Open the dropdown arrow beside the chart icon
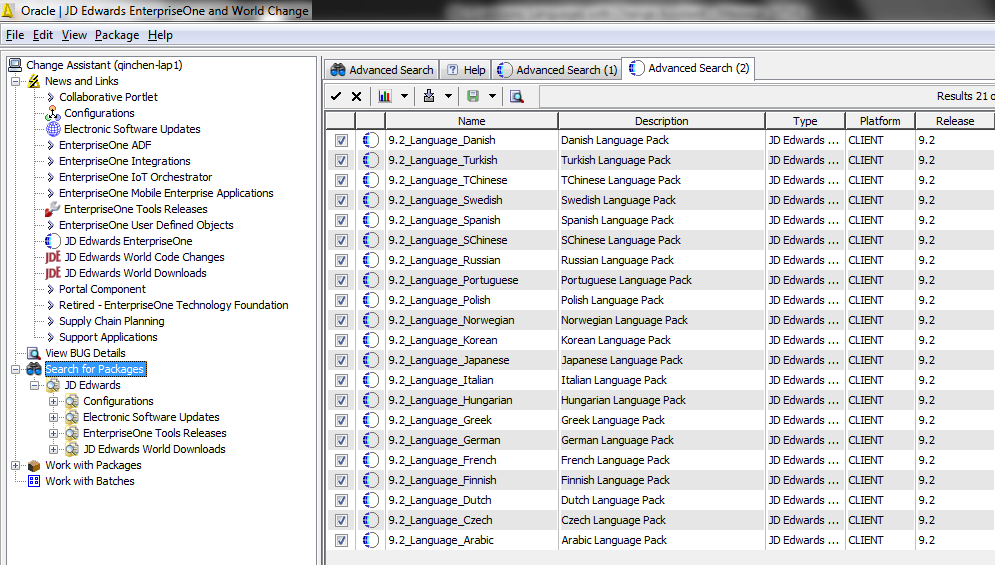995x565 pixels. (x=404, y=97)
